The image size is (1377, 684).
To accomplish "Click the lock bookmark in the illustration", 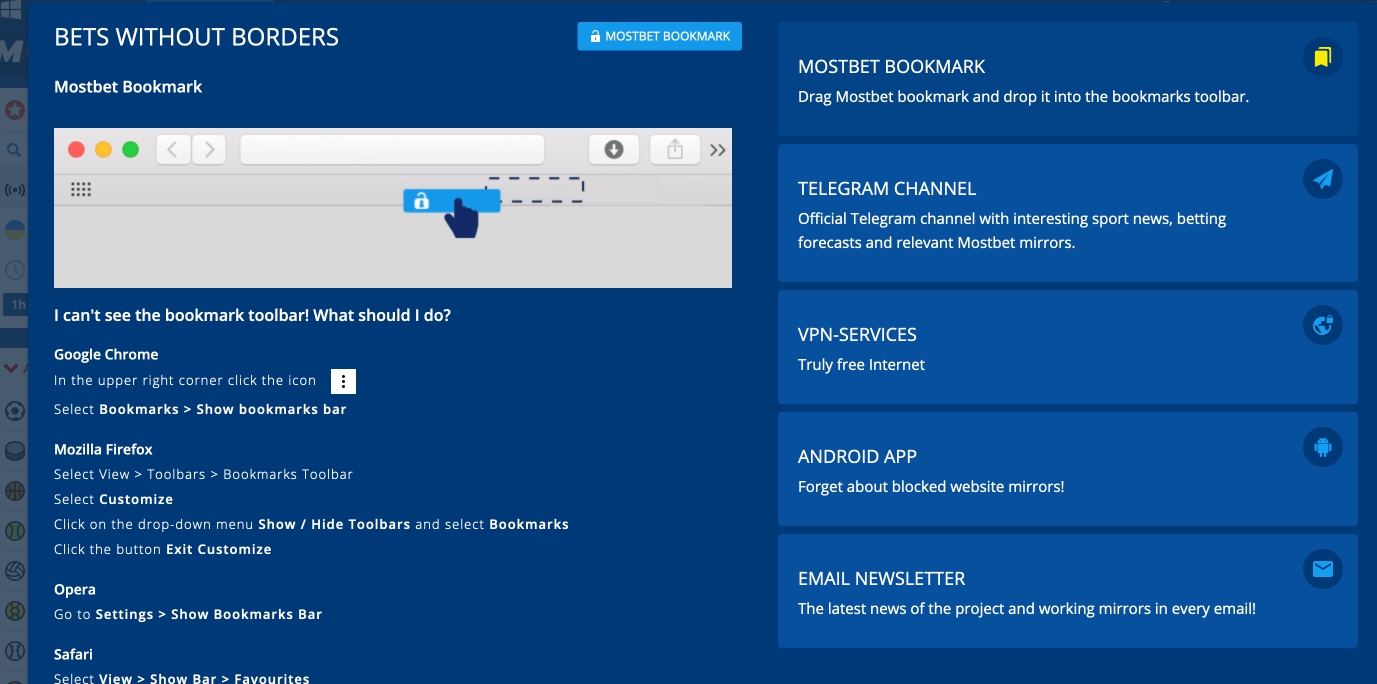I will point(451,201).
